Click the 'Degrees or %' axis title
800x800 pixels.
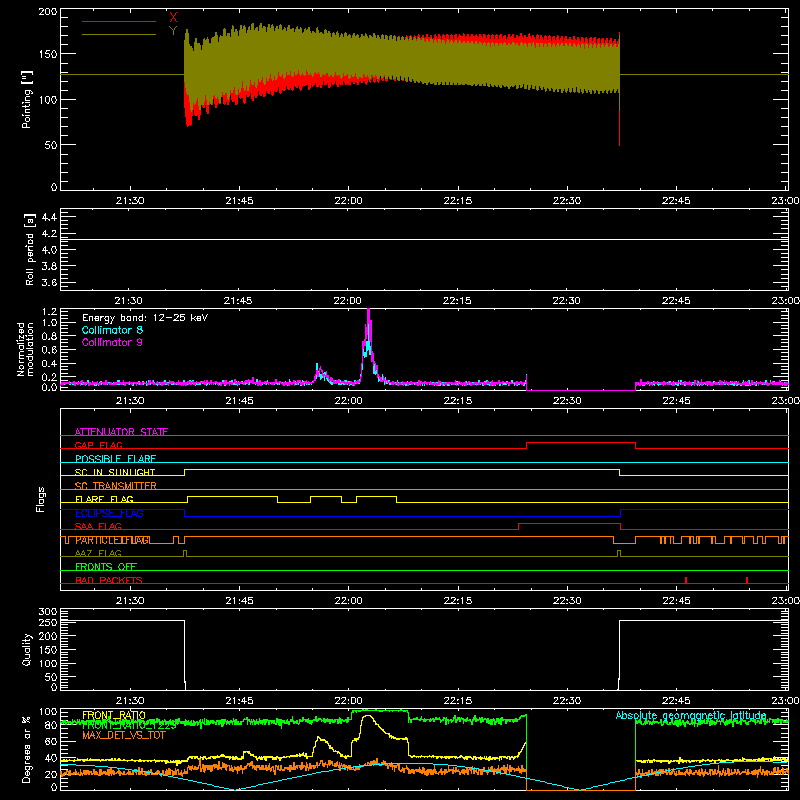point(27,750)
